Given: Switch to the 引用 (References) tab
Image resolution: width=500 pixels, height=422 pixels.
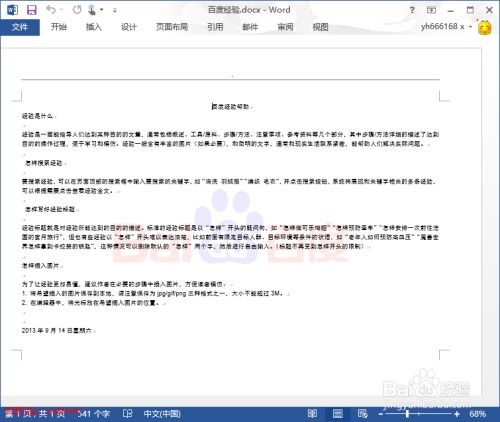Looking at the screenshot, I should [215, 27].
